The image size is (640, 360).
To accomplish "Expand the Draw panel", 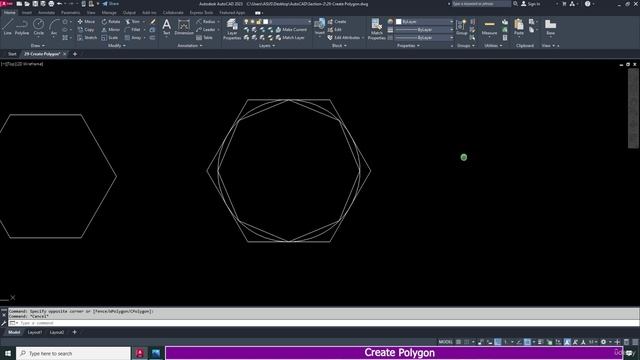I will (x=38, y=46).
